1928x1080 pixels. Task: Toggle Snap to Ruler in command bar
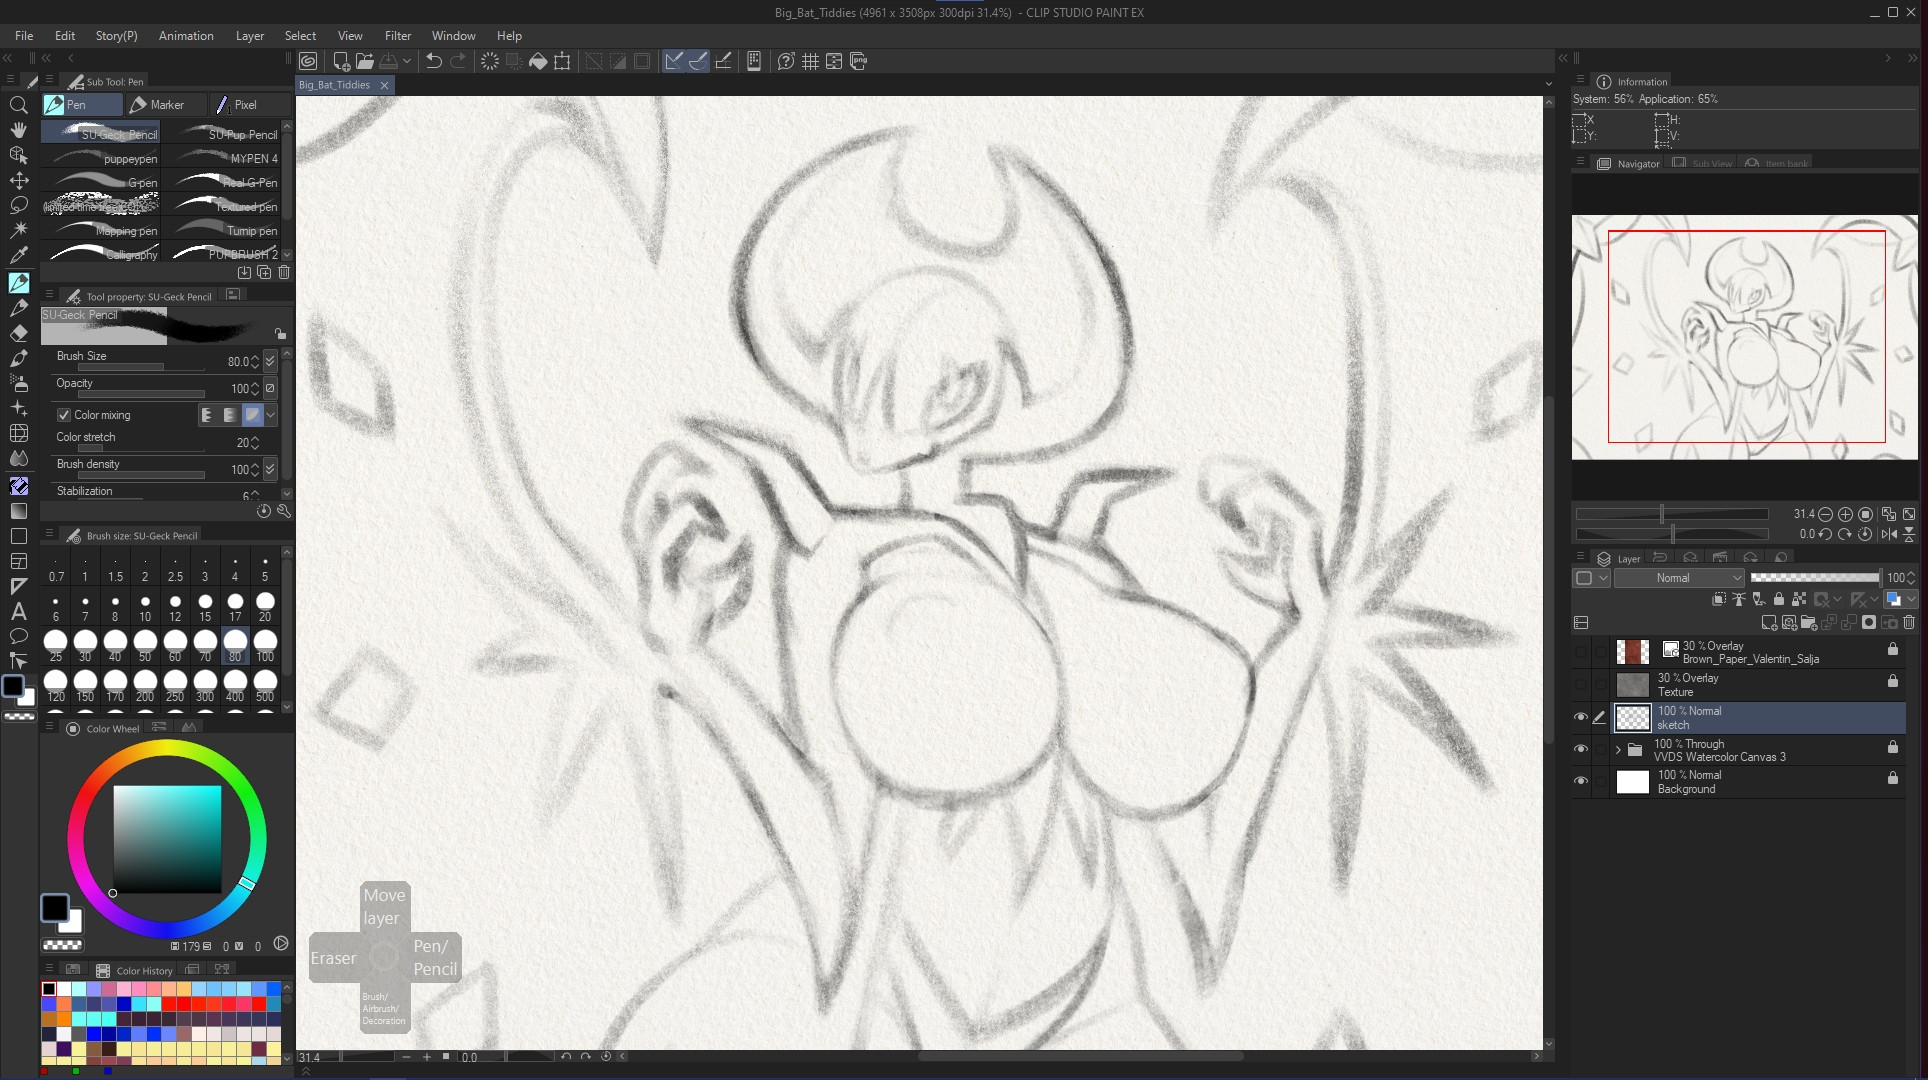[x=674, y=61]
